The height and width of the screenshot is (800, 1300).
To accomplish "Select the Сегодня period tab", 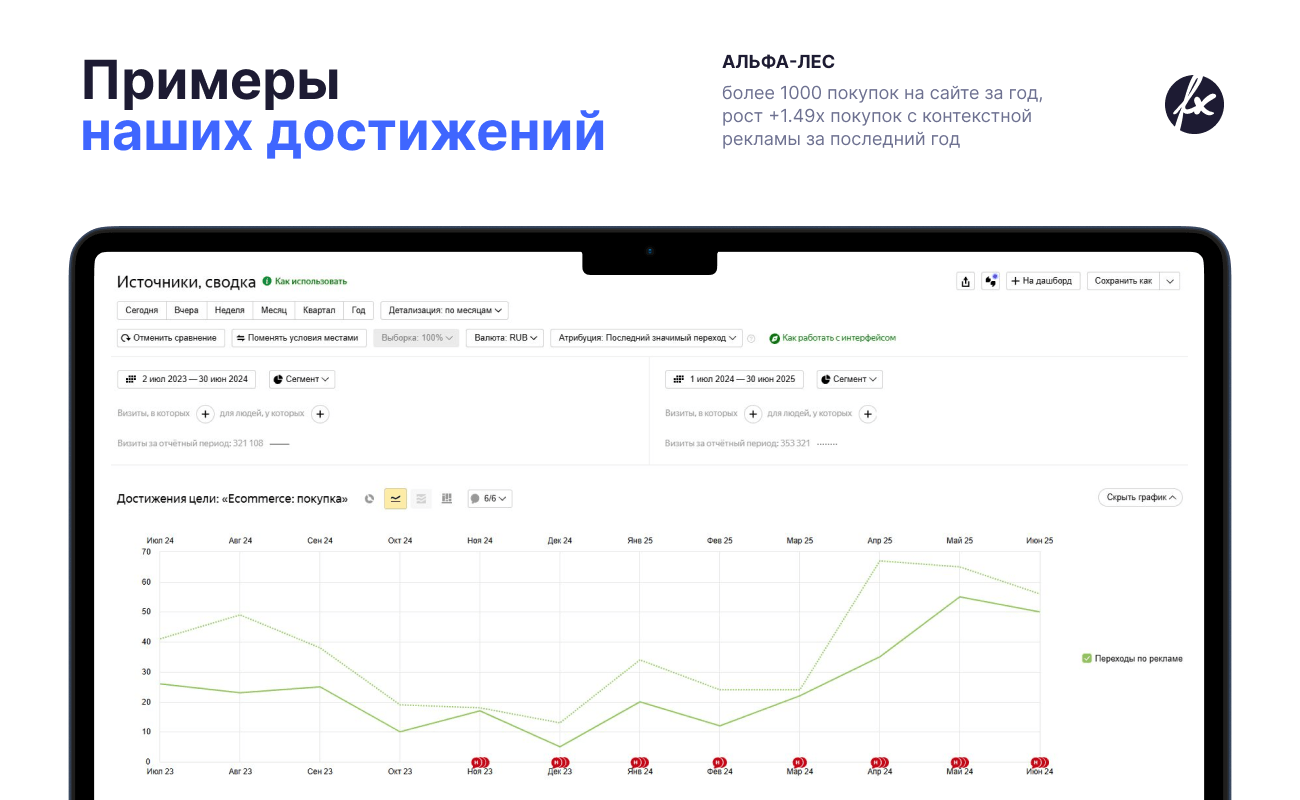I will pyautogui.click(x=142, y=310).
